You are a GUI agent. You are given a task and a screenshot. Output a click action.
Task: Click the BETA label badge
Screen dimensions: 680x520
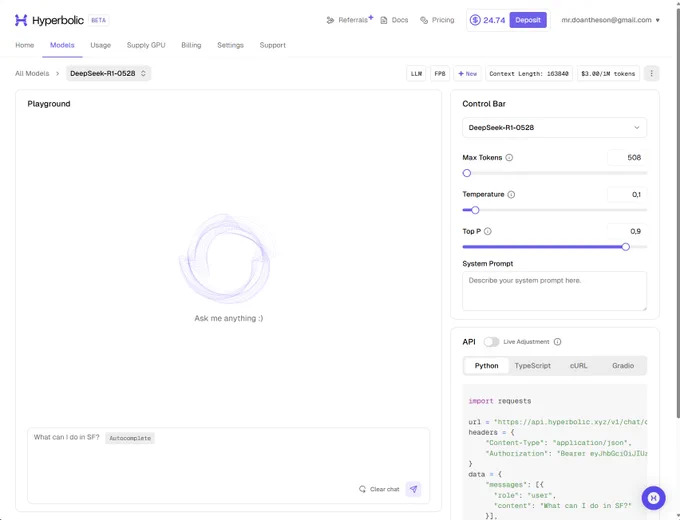click(98, 20)
